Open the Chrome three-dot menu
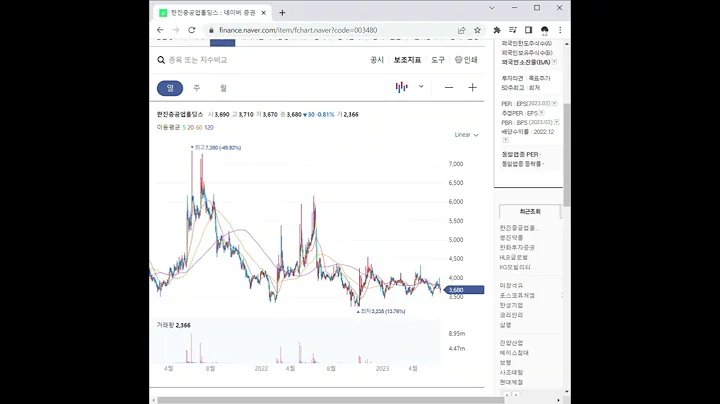720x404 pixels. [560, 30]
